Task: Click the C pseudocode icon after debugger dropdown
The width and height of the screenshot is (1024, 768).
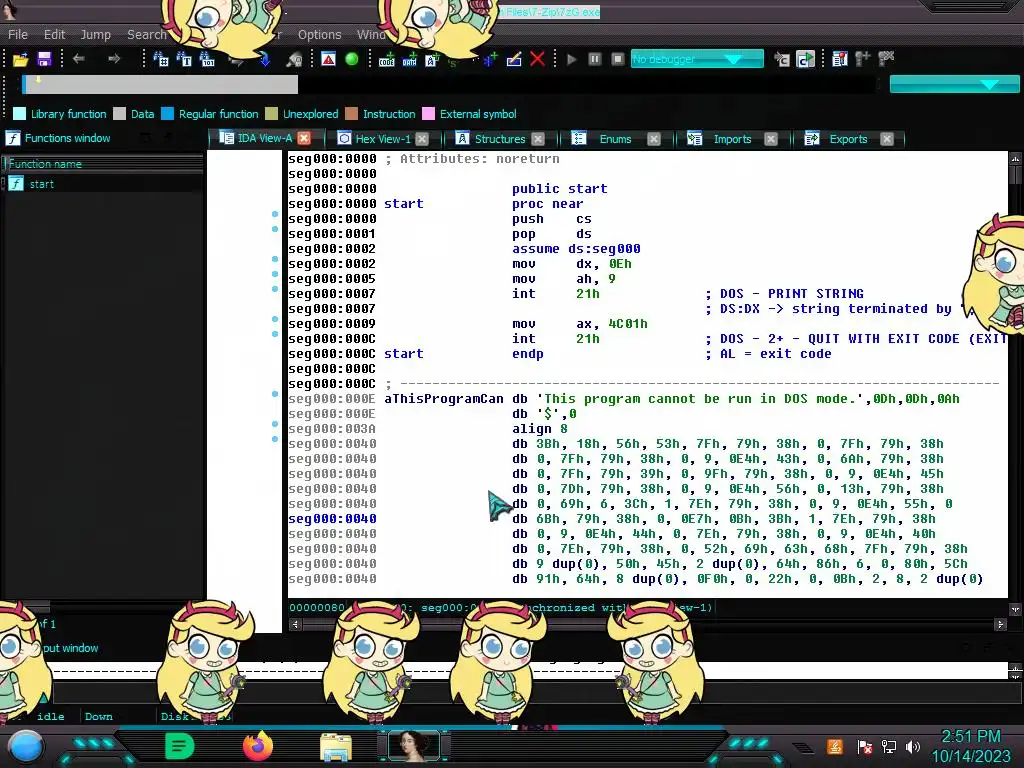Action: point(782,59)
